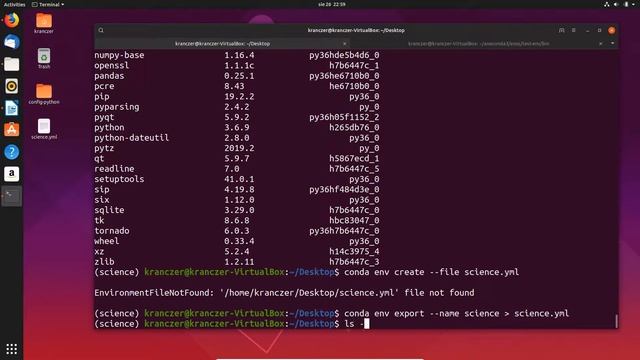The height and width of the screenshot is (360, 640).
Task: Click the terminal search magnifier icon
Action: coord(101,30)
